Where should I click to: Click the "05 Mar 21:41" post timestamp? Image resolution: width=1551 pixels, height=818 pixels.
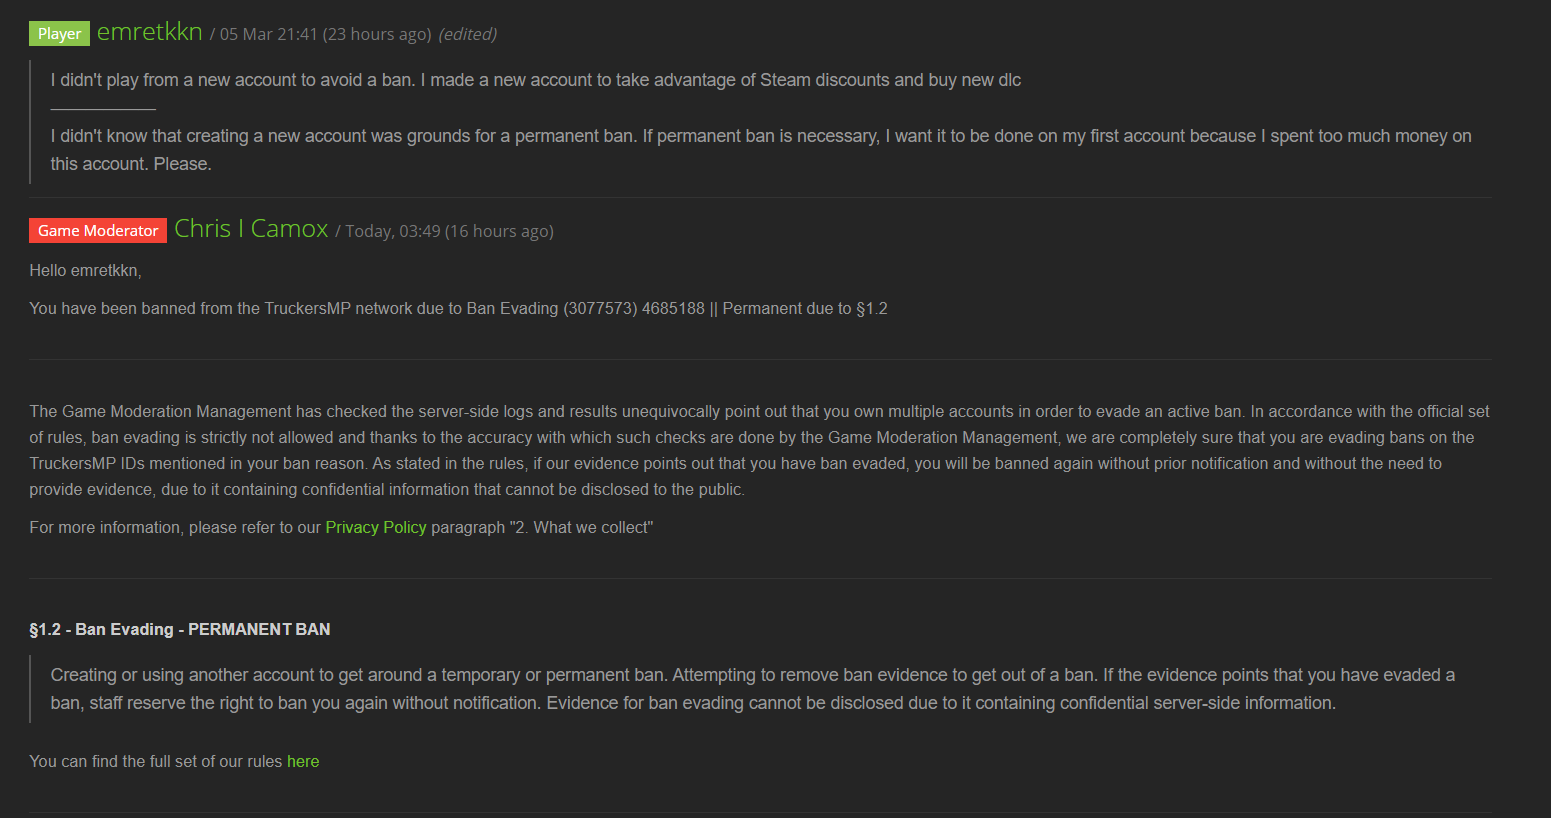[x=268, y=34]
